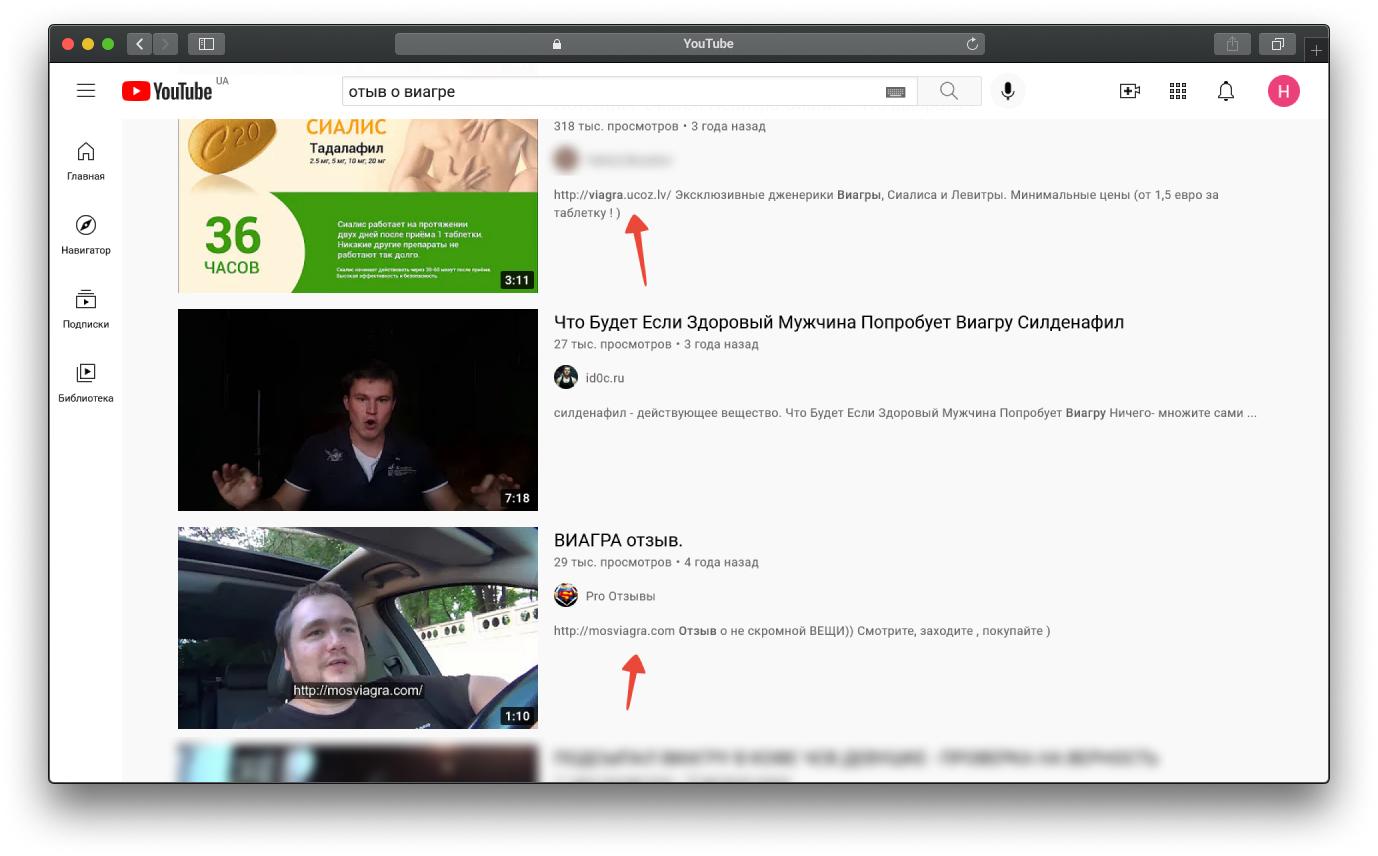Go back with Safari's back arrow

(x=140, y=44)
